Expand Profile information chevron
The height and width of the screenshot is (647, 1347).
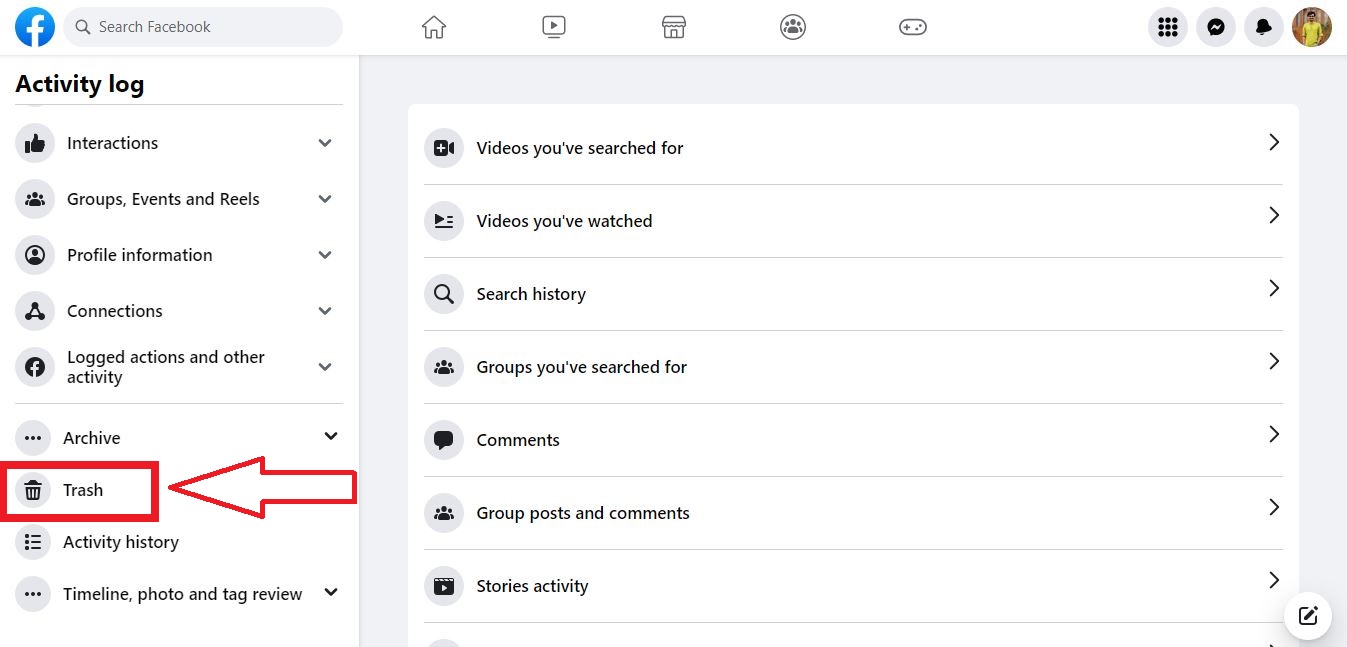325,255
